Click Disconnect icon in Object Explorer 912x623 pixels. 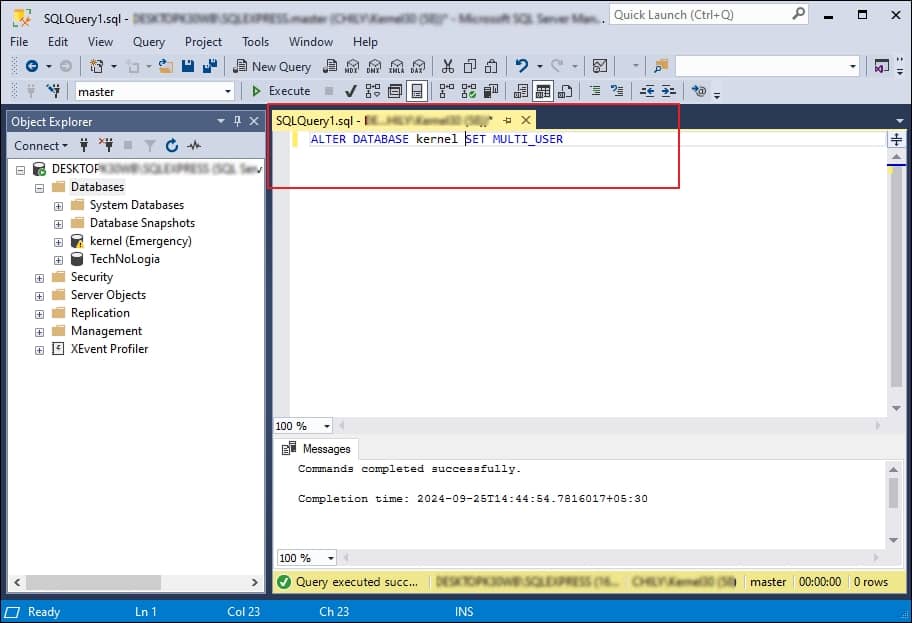pos(106,145)
